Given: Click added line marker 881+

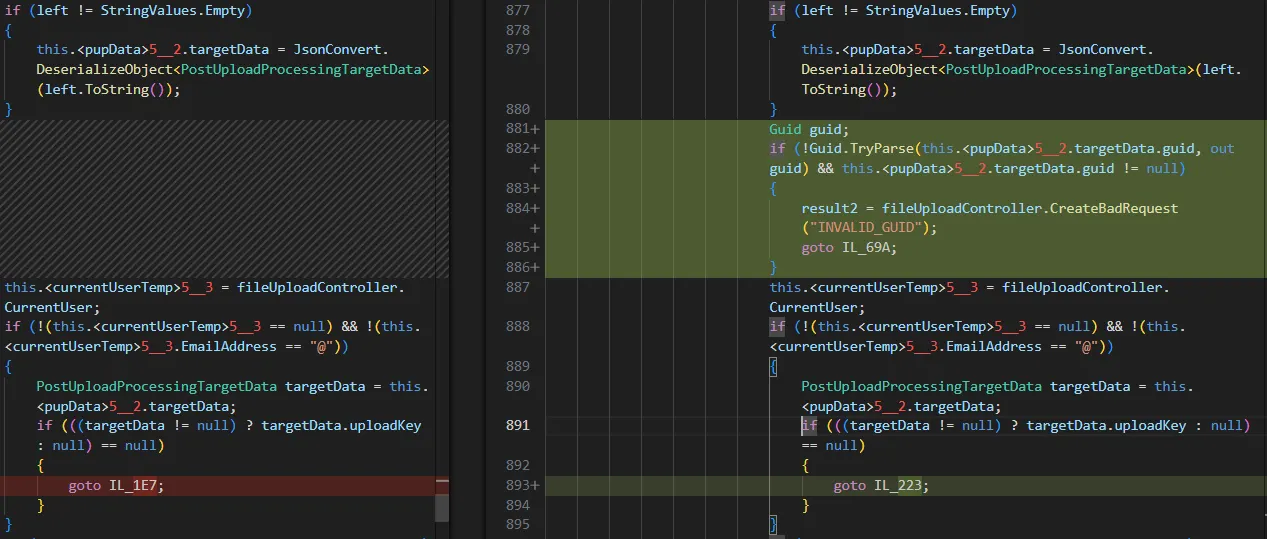Looking at the screenshot, I should click(x=520, y=129).
